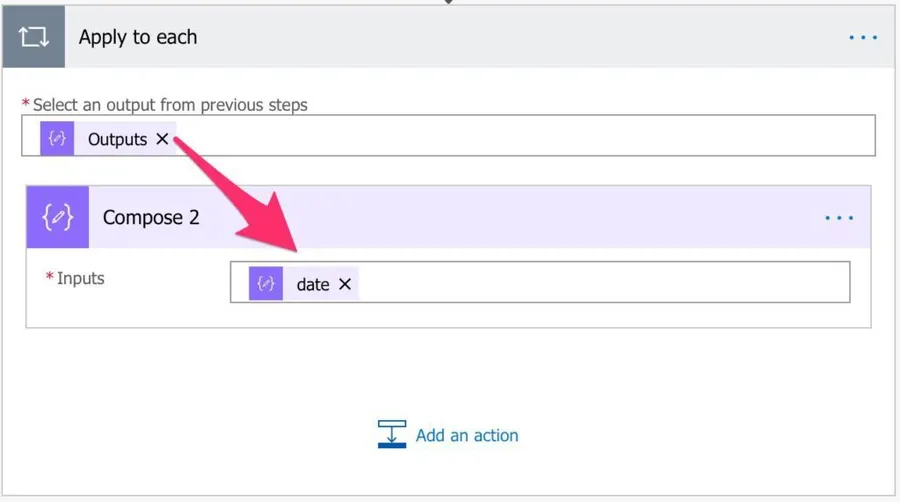Screen dimensions: 900x502
Task: Click empty space in the Inputs field
Action: (600, 283)
